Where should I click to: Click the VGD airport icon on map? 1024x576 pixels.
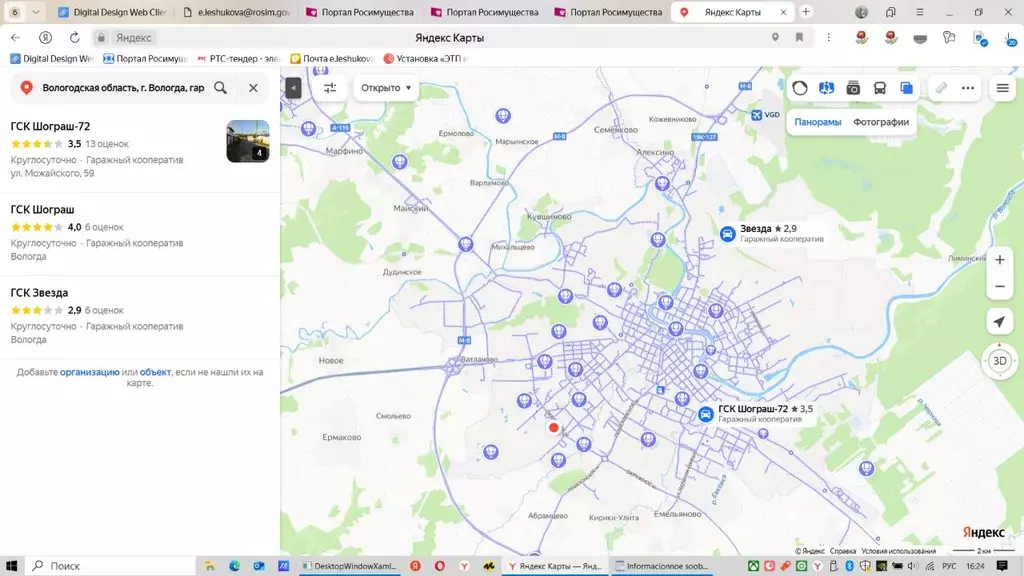[756, 115]
